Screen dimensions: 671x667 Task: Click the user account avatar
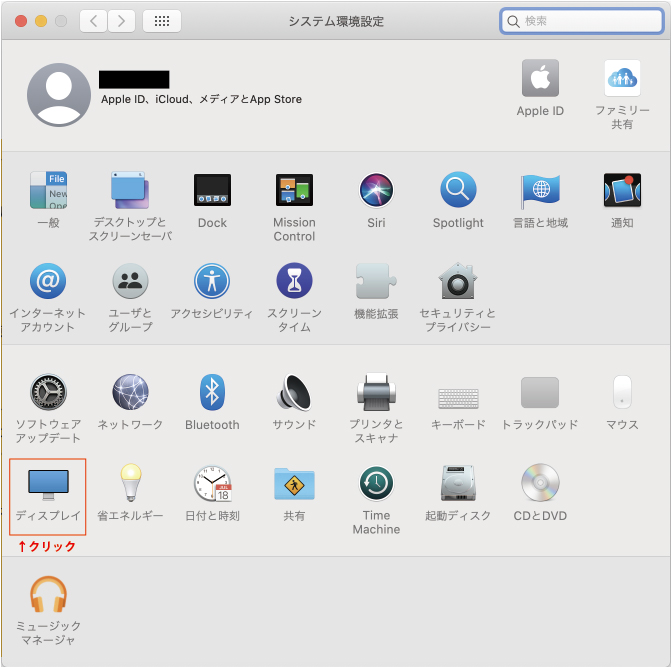click(59, 95)
